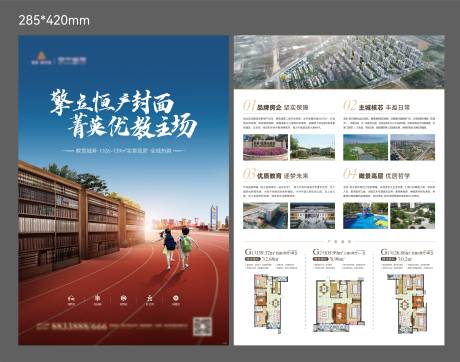Click the paragraph under the 04 heading

389,191
